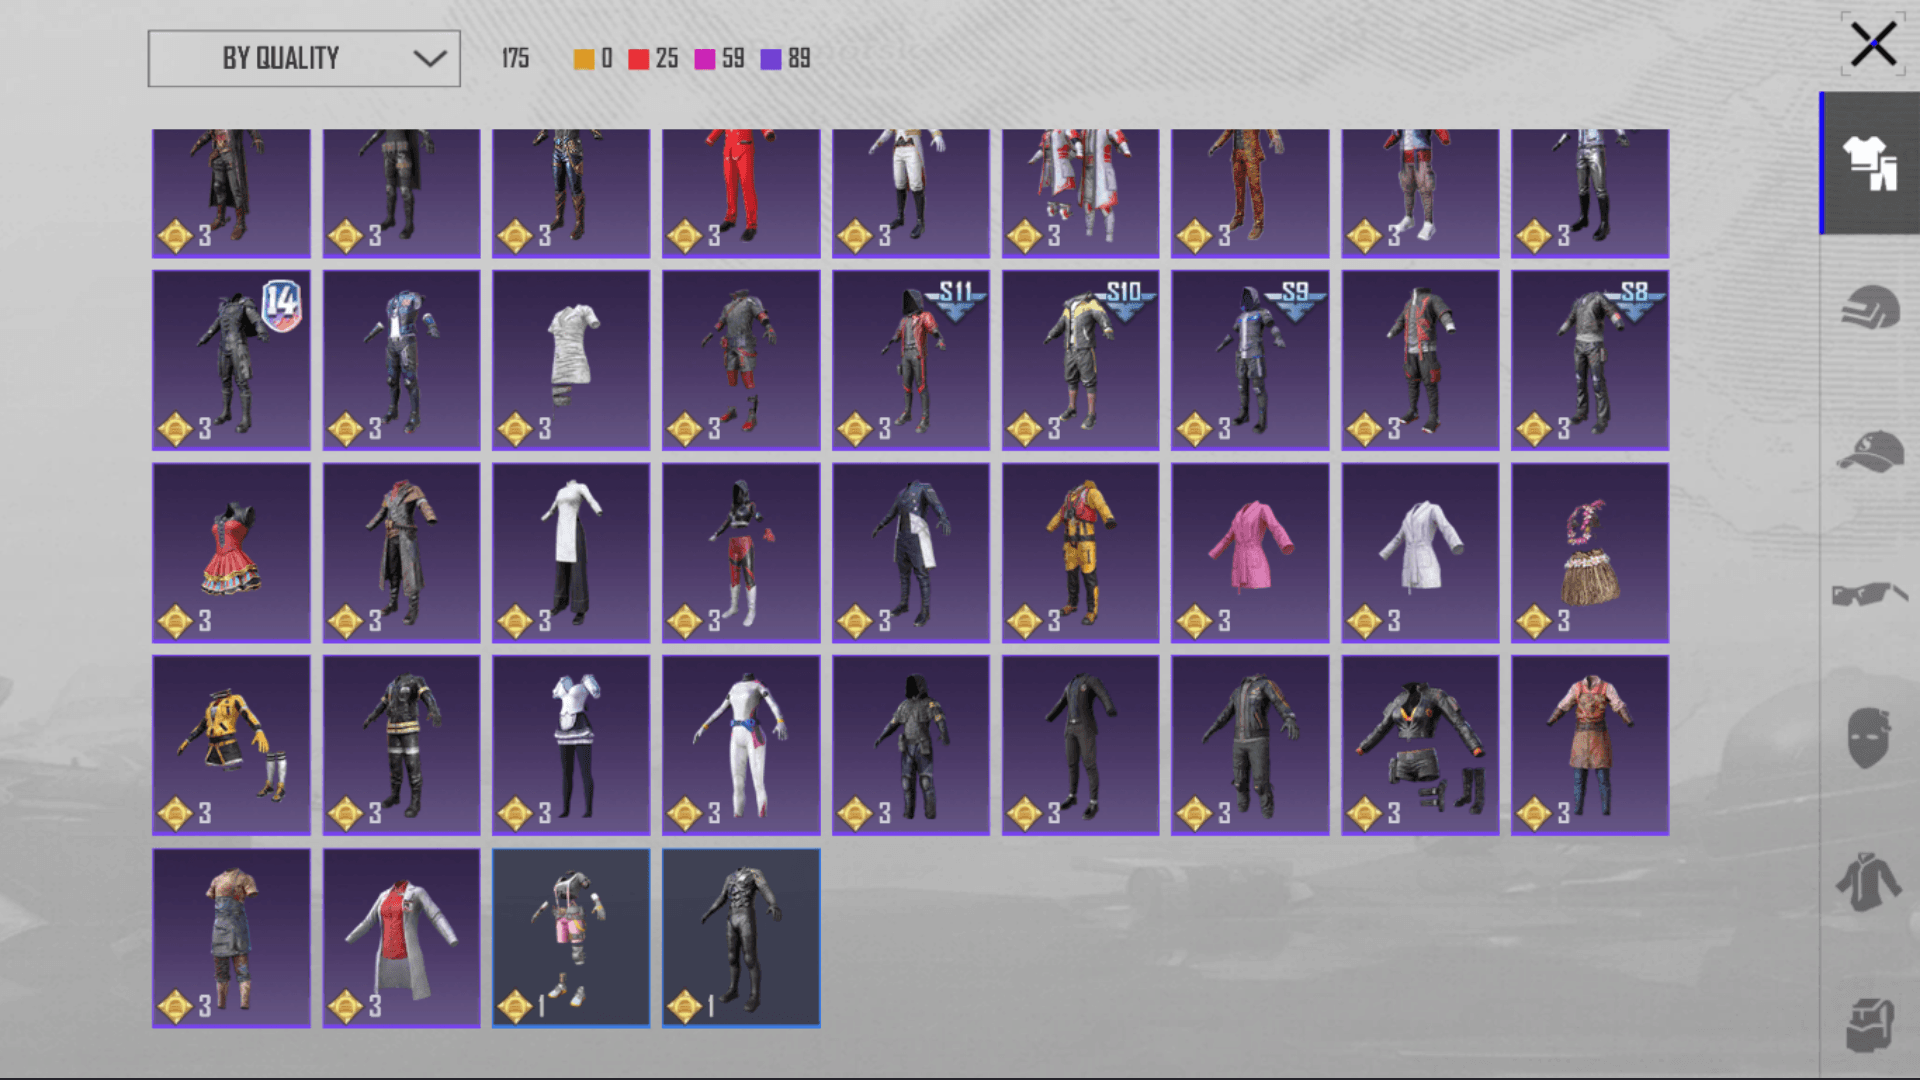Expand the BY QUALITY sort dropdown
1920x1080 pixels.
pyautogui.click(x=304, y=58)
